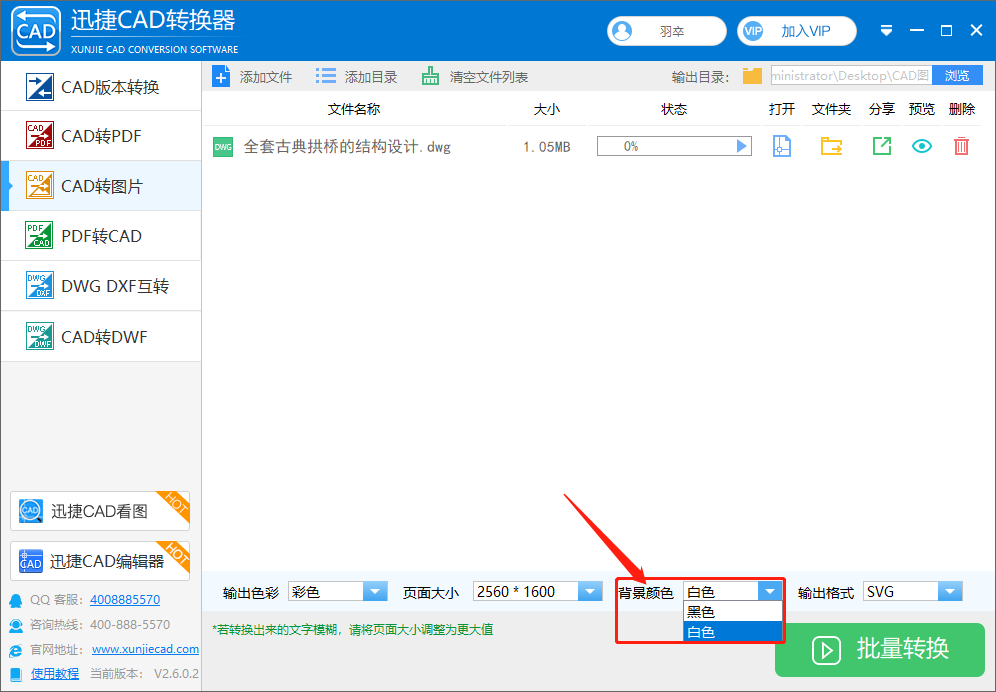Image resolution: width=996 pixels, height=692 pixels.
Task: Open the www.xunjiecad.com link
Action: click(x=145, y=649)
